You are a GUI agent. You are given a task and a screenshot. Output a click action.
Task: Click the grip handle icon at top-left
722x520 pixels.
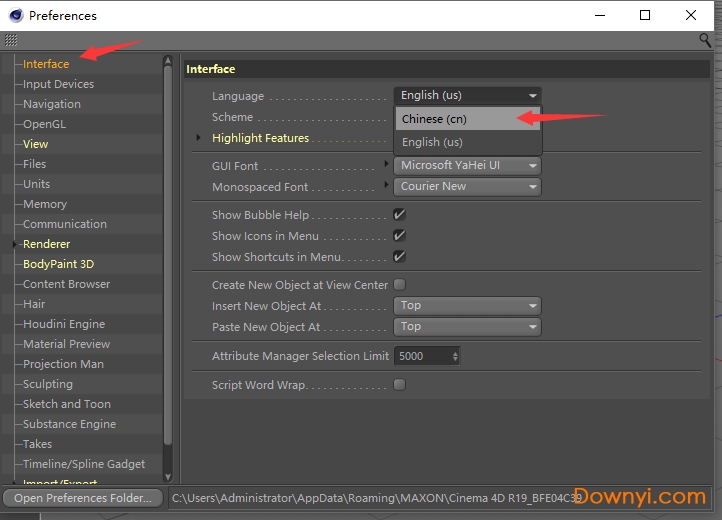coord(11,41)
